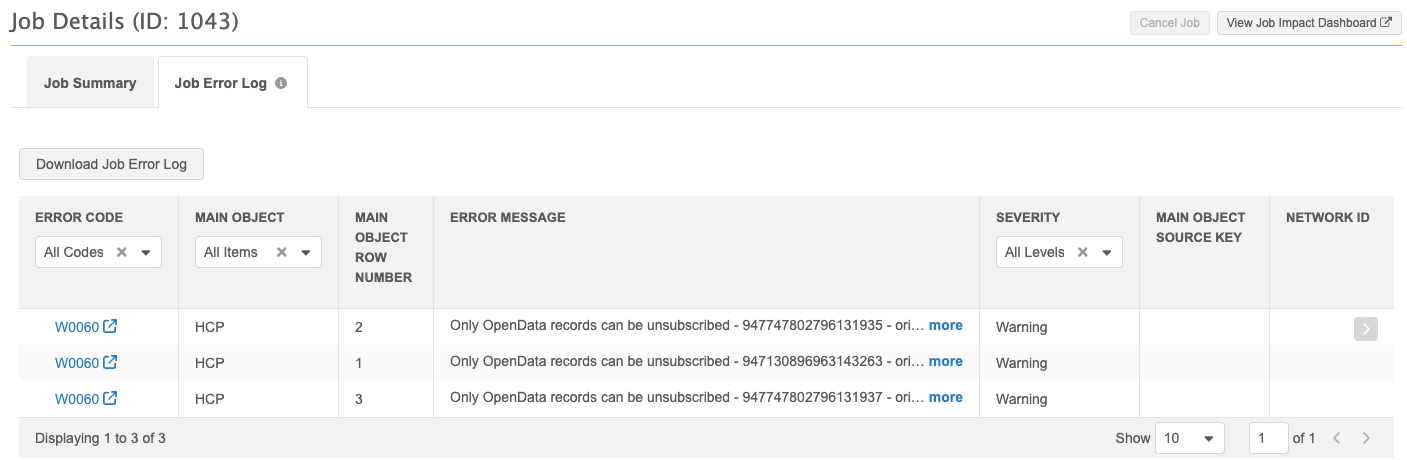The height and width of the screenshot is (460, 1407).
Task: Expand the Severity filter dropdown
Action: point(1106,252)
